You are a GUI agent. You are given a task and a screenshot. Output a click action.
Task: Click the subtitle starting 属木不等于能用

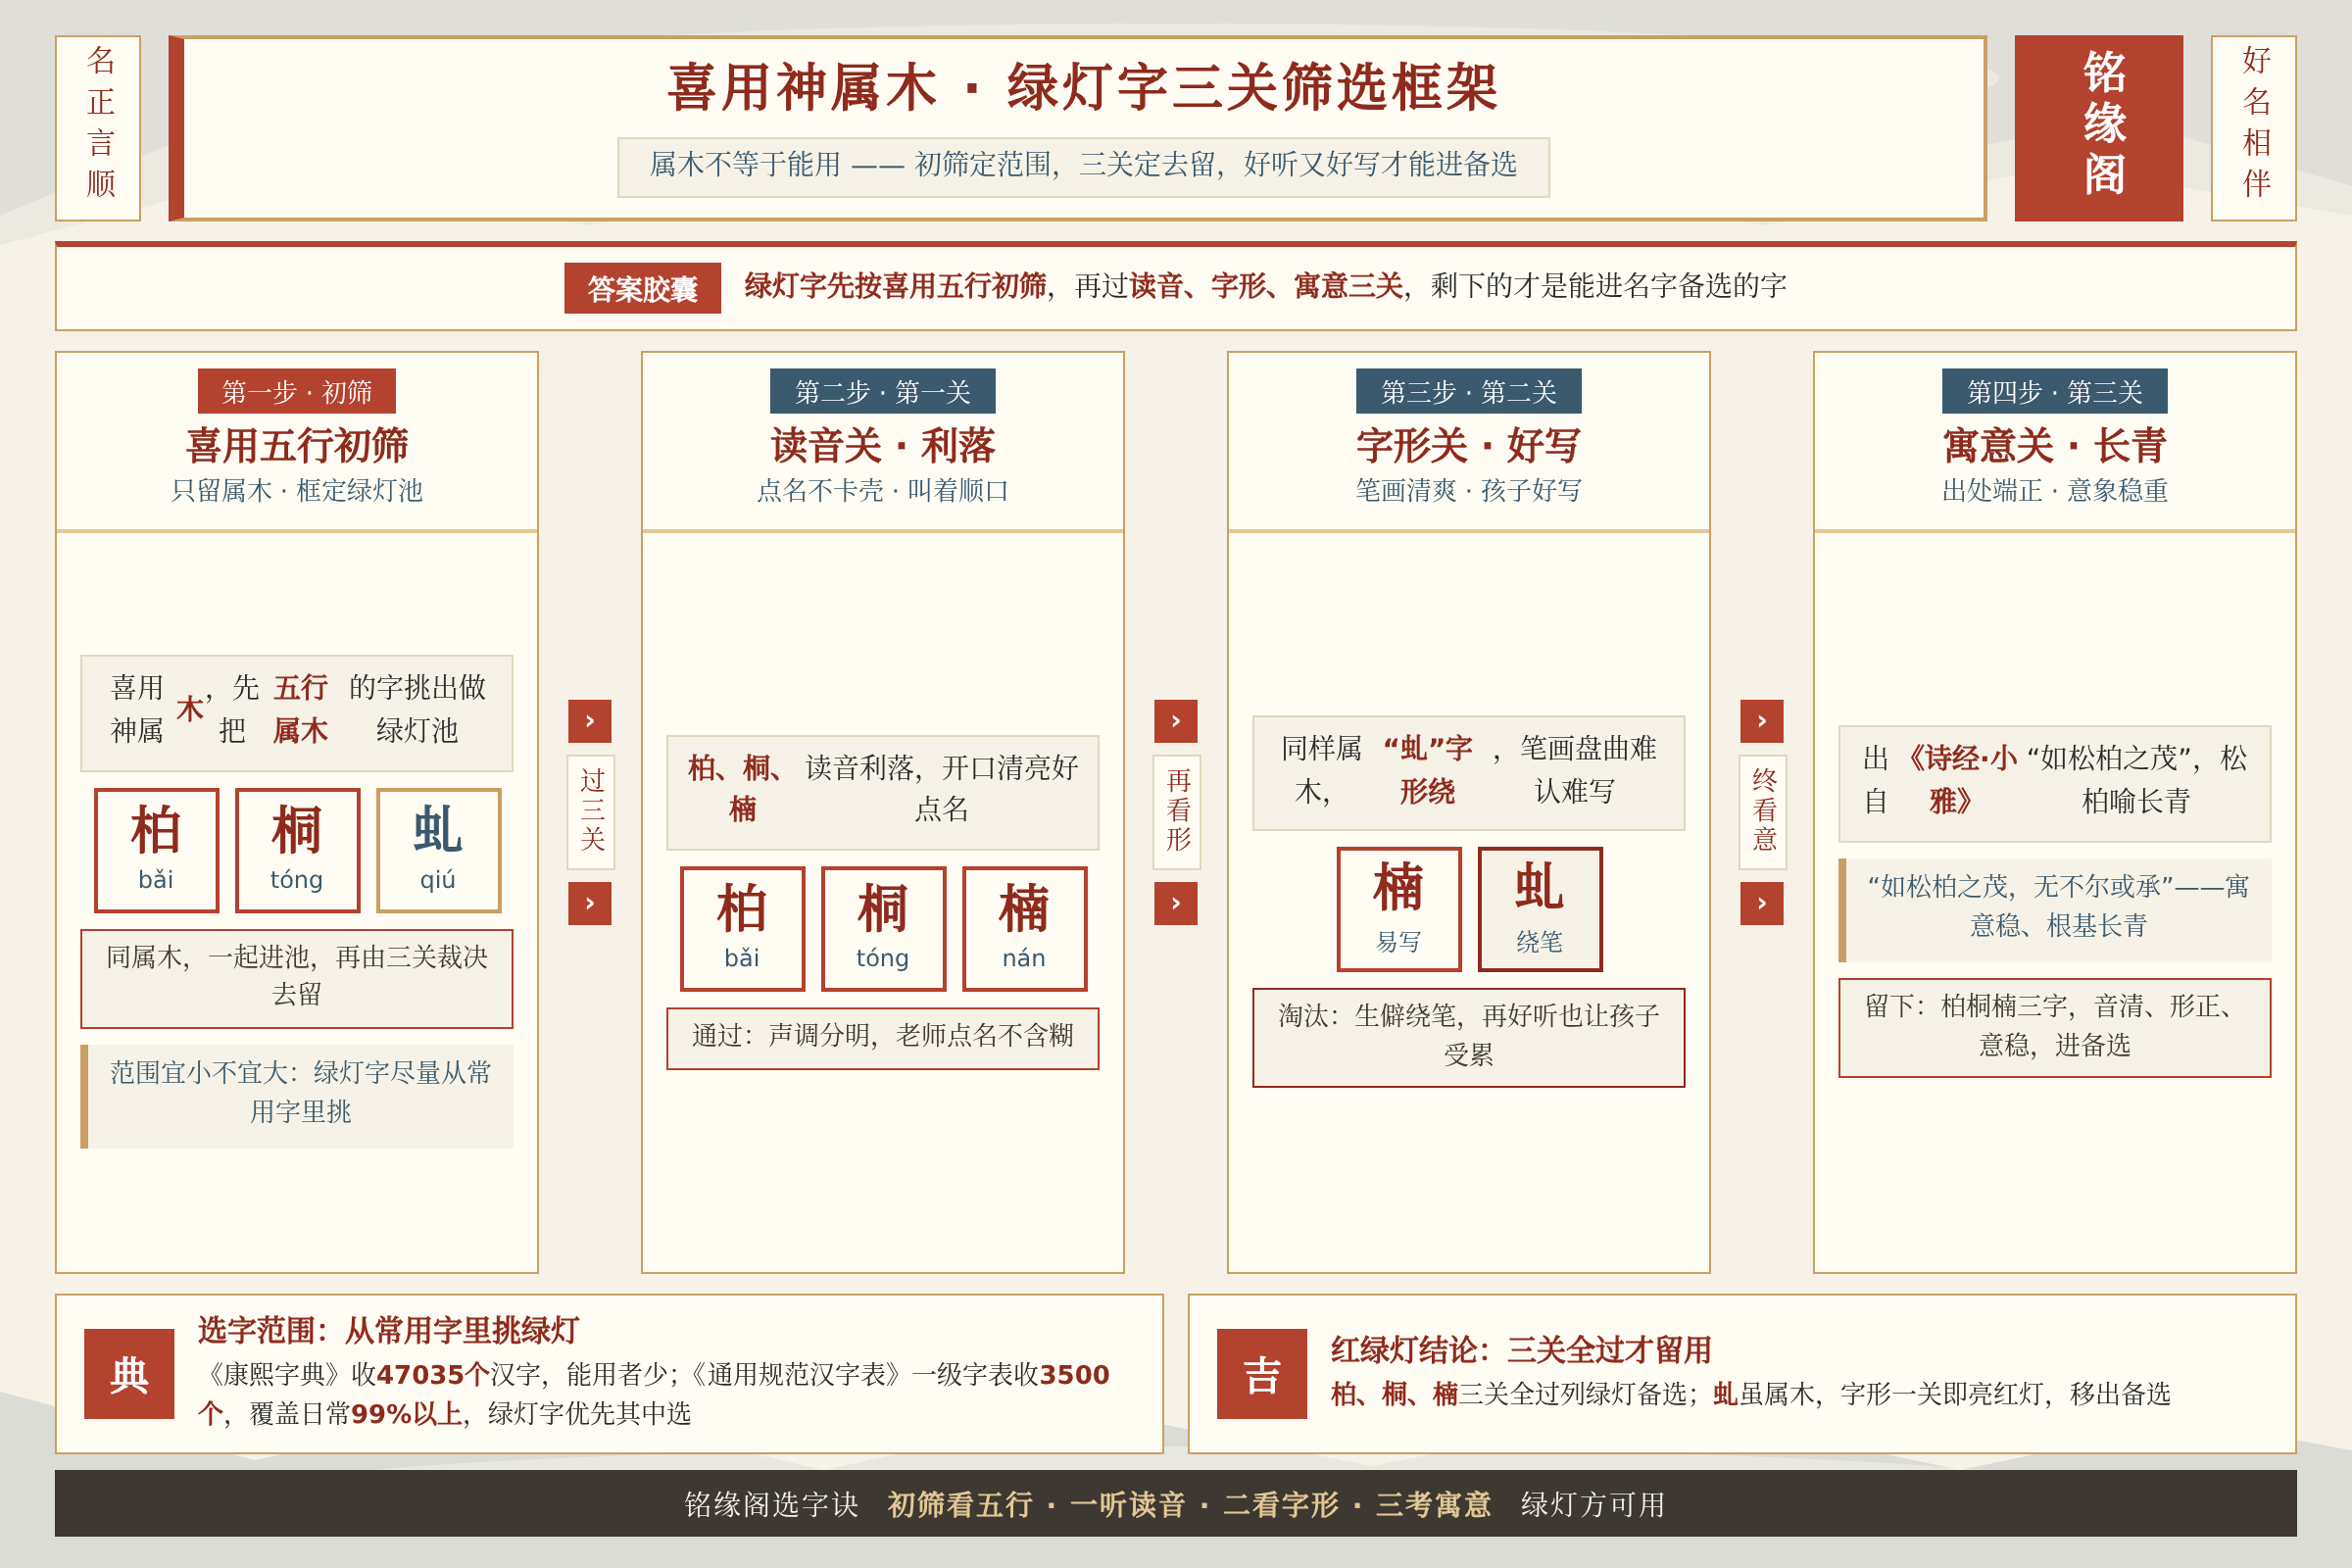(1084, 167)
